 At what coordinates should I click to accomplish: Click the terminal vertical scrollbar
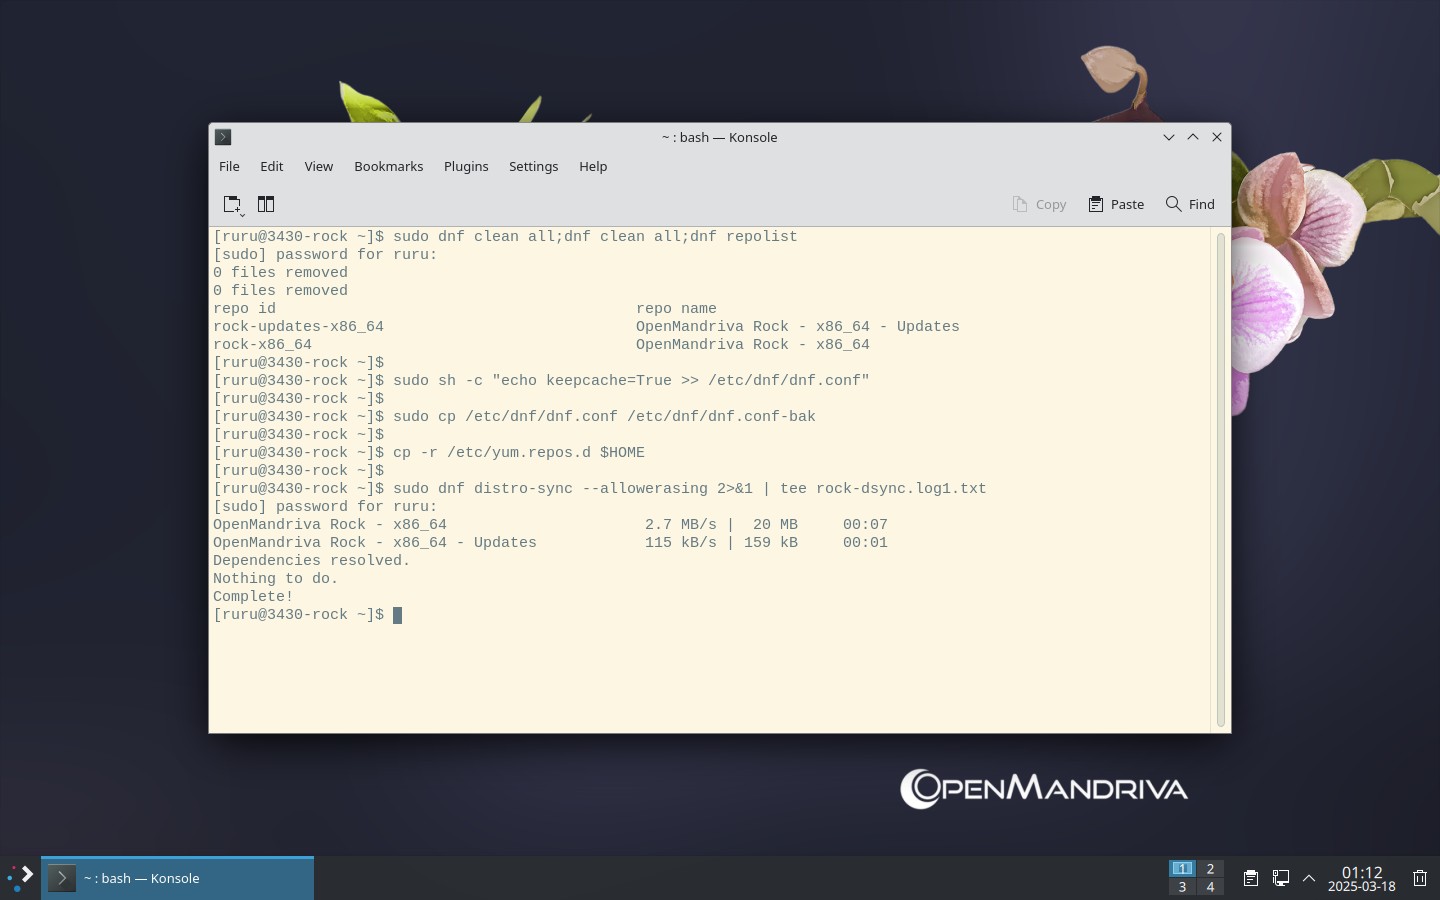pos(1220,480)
